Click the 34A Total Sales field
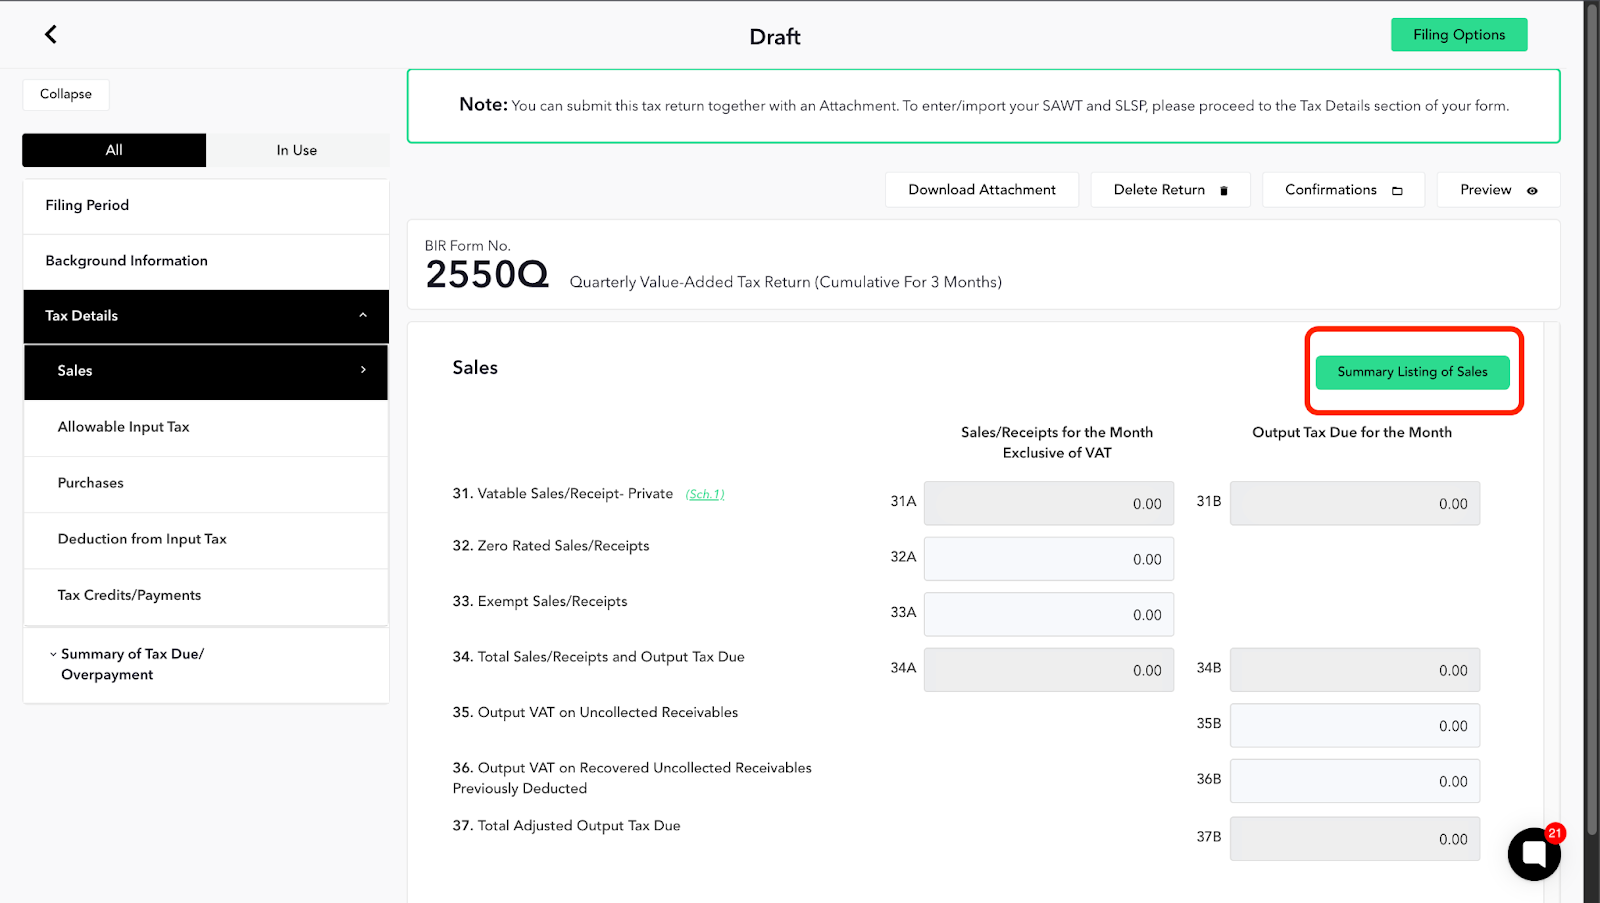 click(x=1049, y=670)
